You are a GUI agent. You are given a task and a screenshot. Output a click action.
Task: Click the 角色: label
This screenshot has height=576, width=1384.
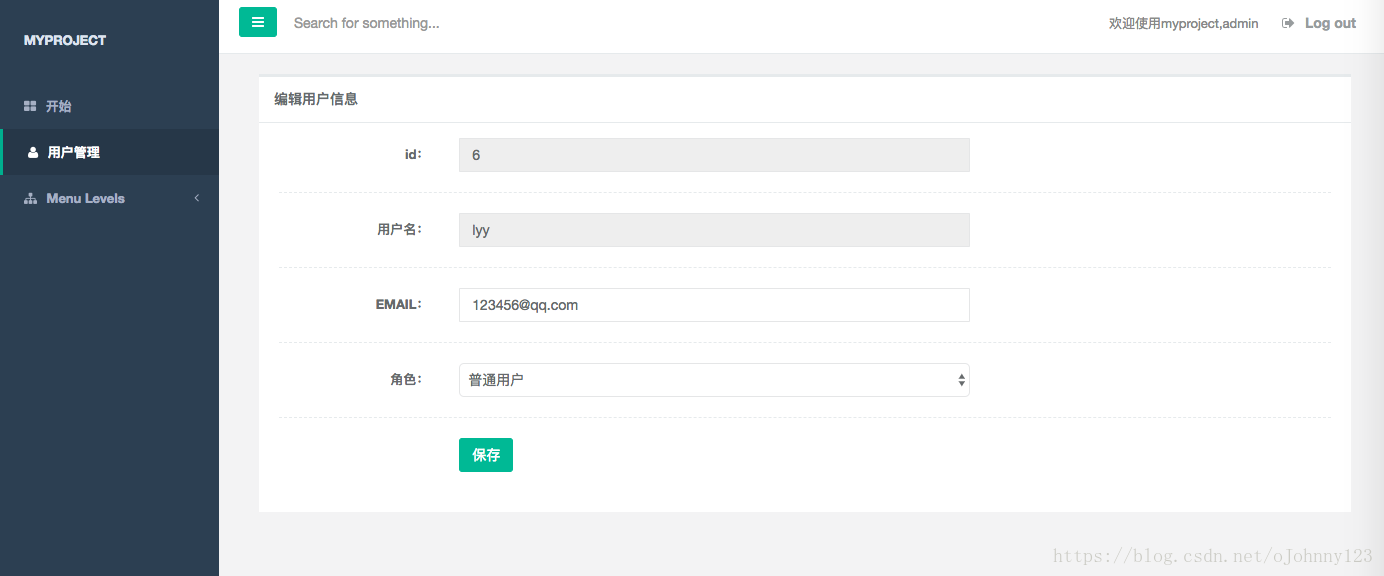406,379
